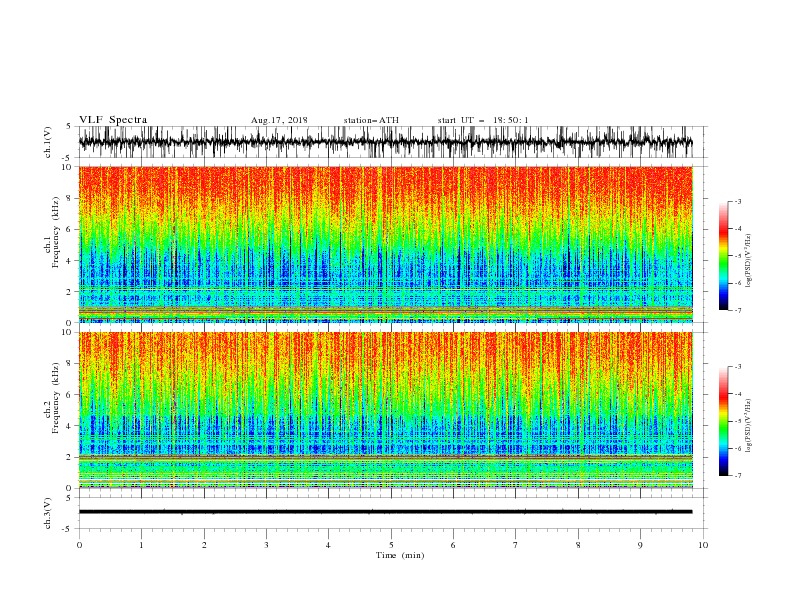Click the "1" tick on the time axis

(x=141, y=545)
